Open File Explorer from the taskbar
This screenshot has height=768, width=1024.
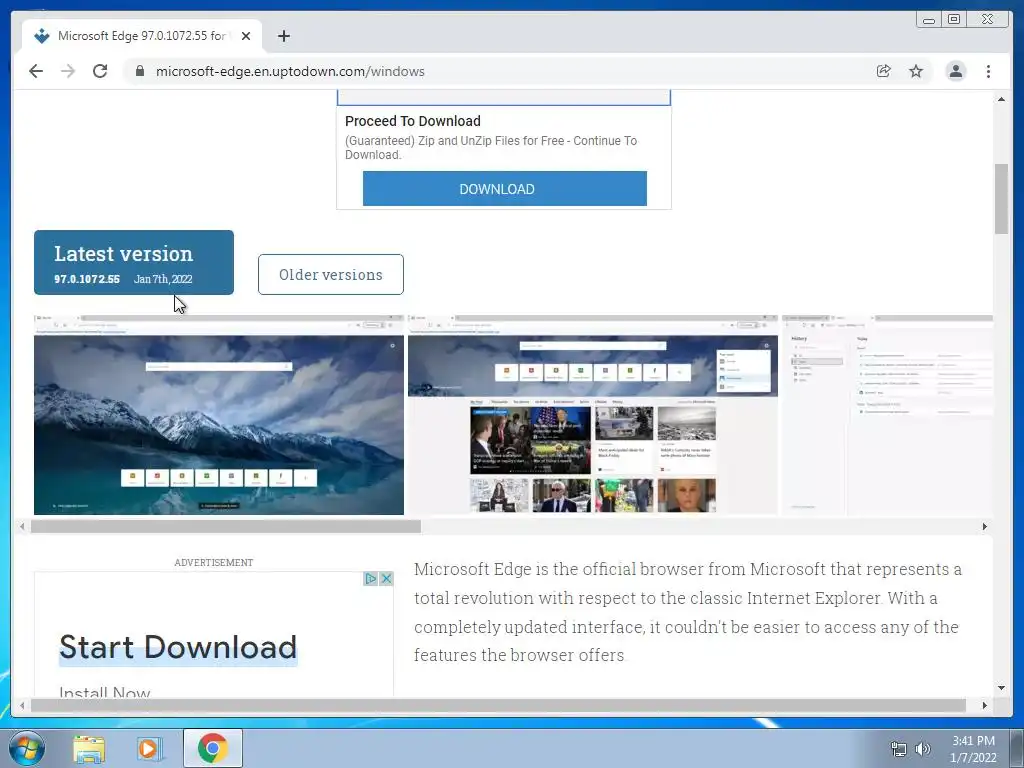pyautogui.click(x=89, y=748)
